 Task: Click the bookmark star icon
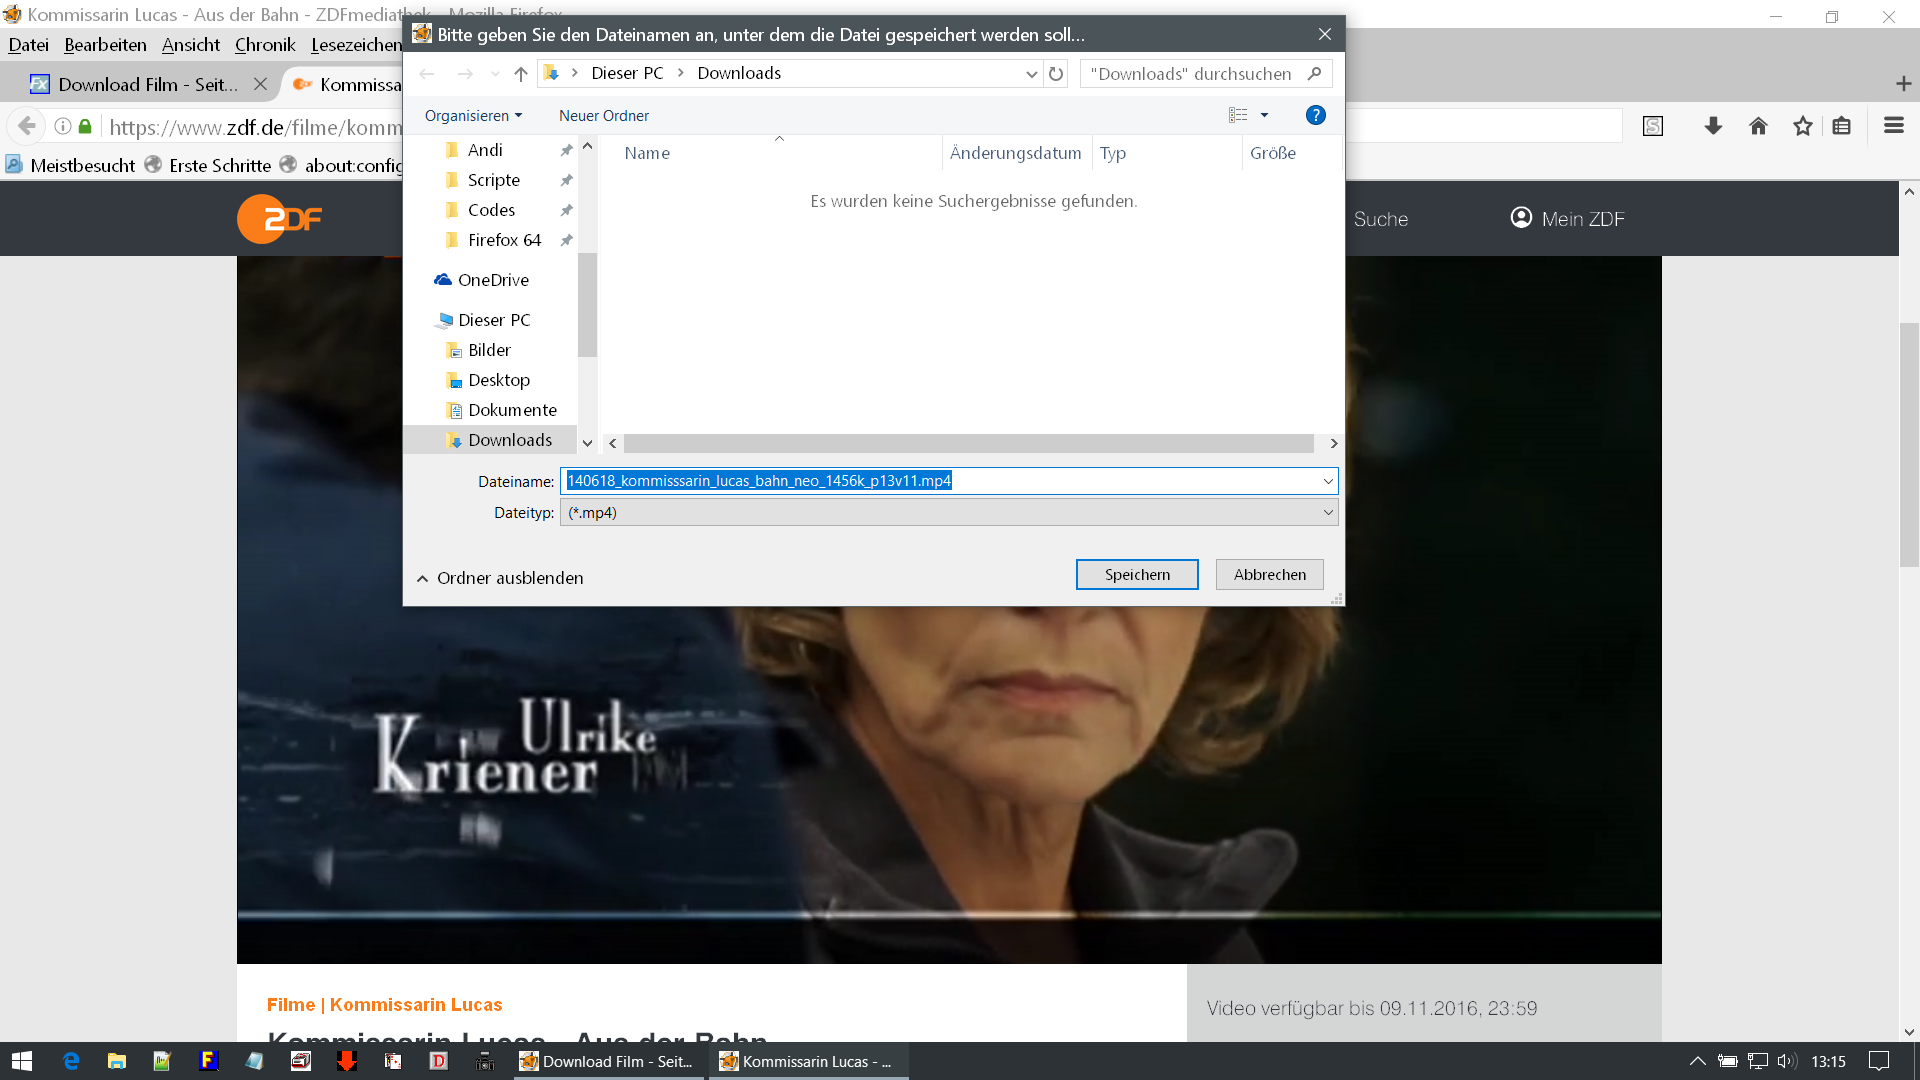pos(1802,126)
